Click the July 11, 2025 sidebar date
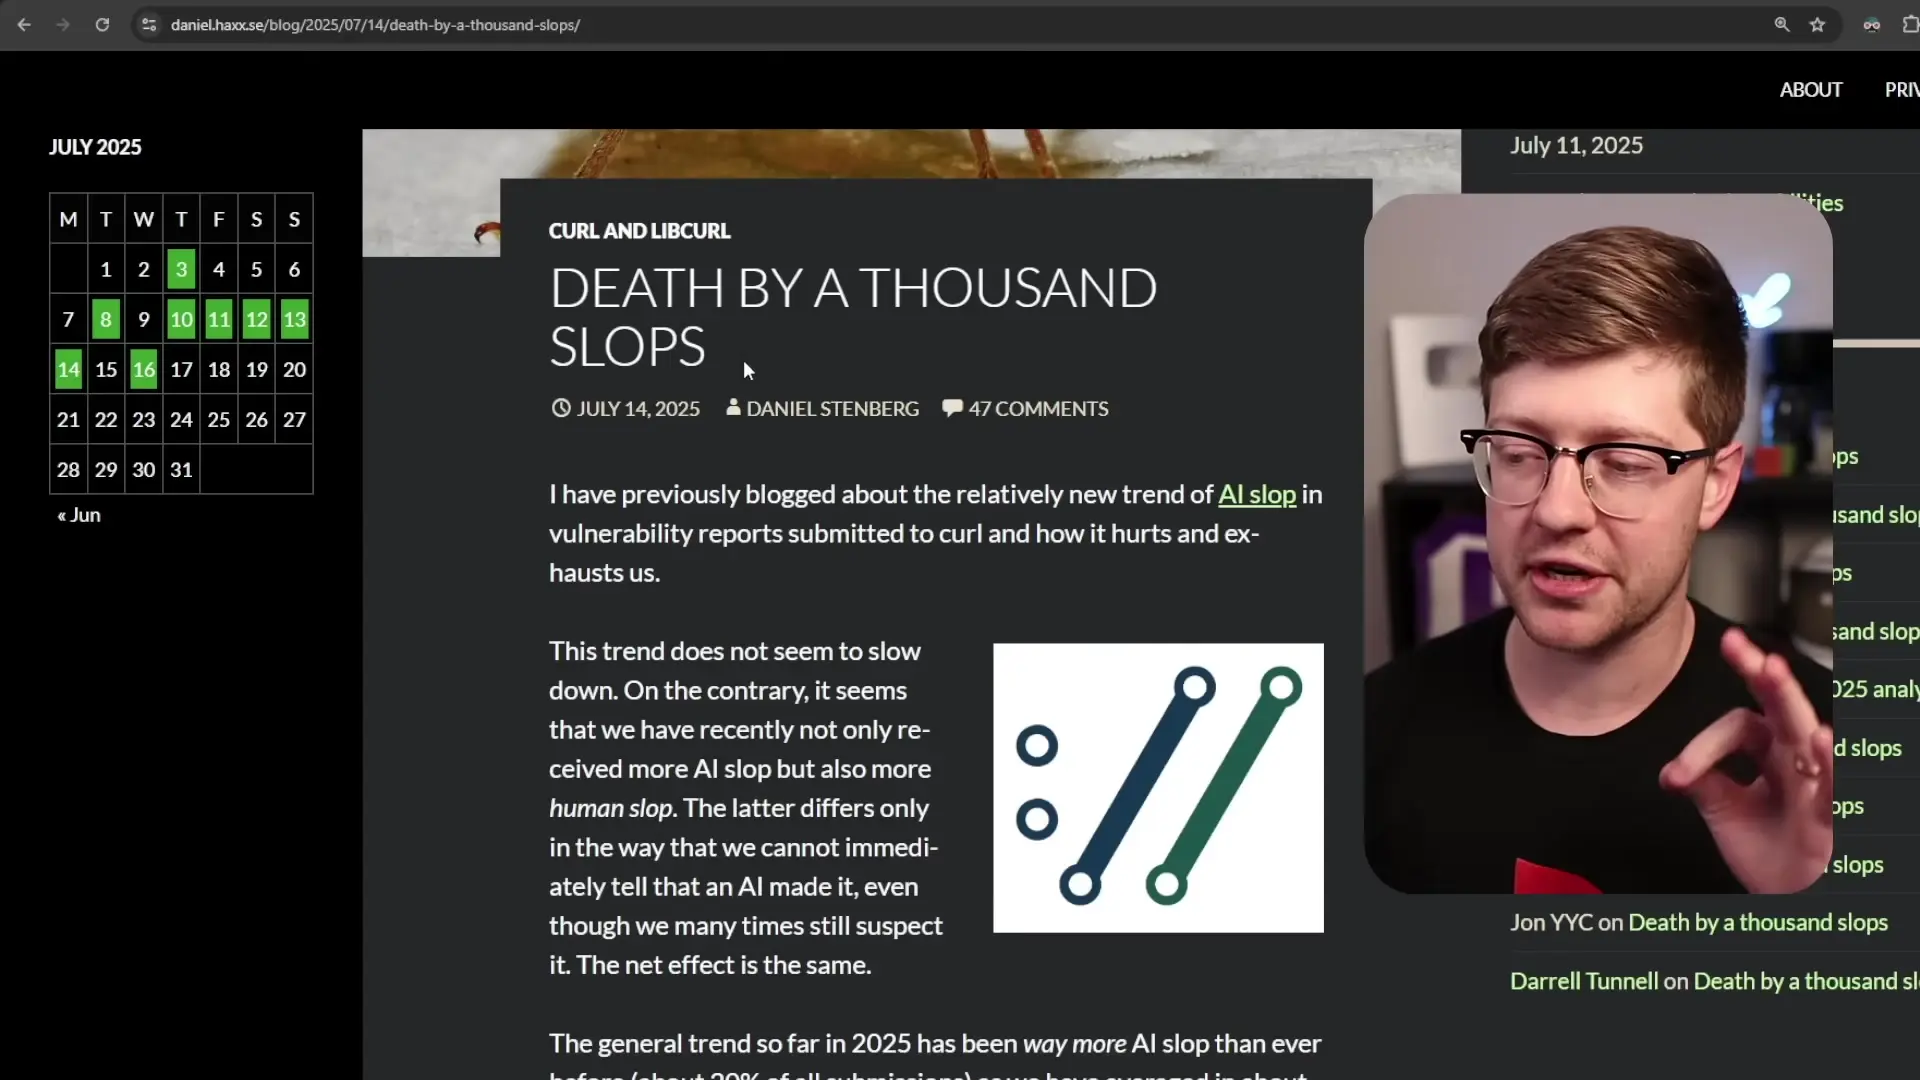 [x=1576, y=146]
